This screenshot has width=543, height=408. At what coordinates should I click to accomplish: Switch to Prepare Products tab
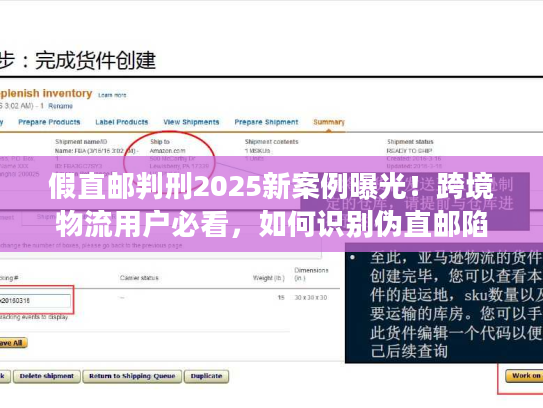49,122
